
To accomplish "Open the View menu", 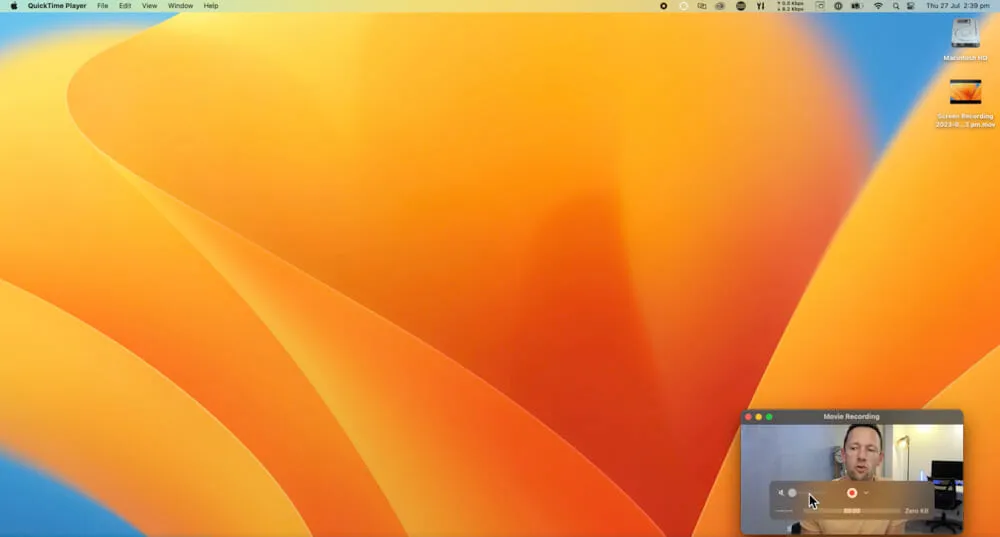I will click(149, 6).
